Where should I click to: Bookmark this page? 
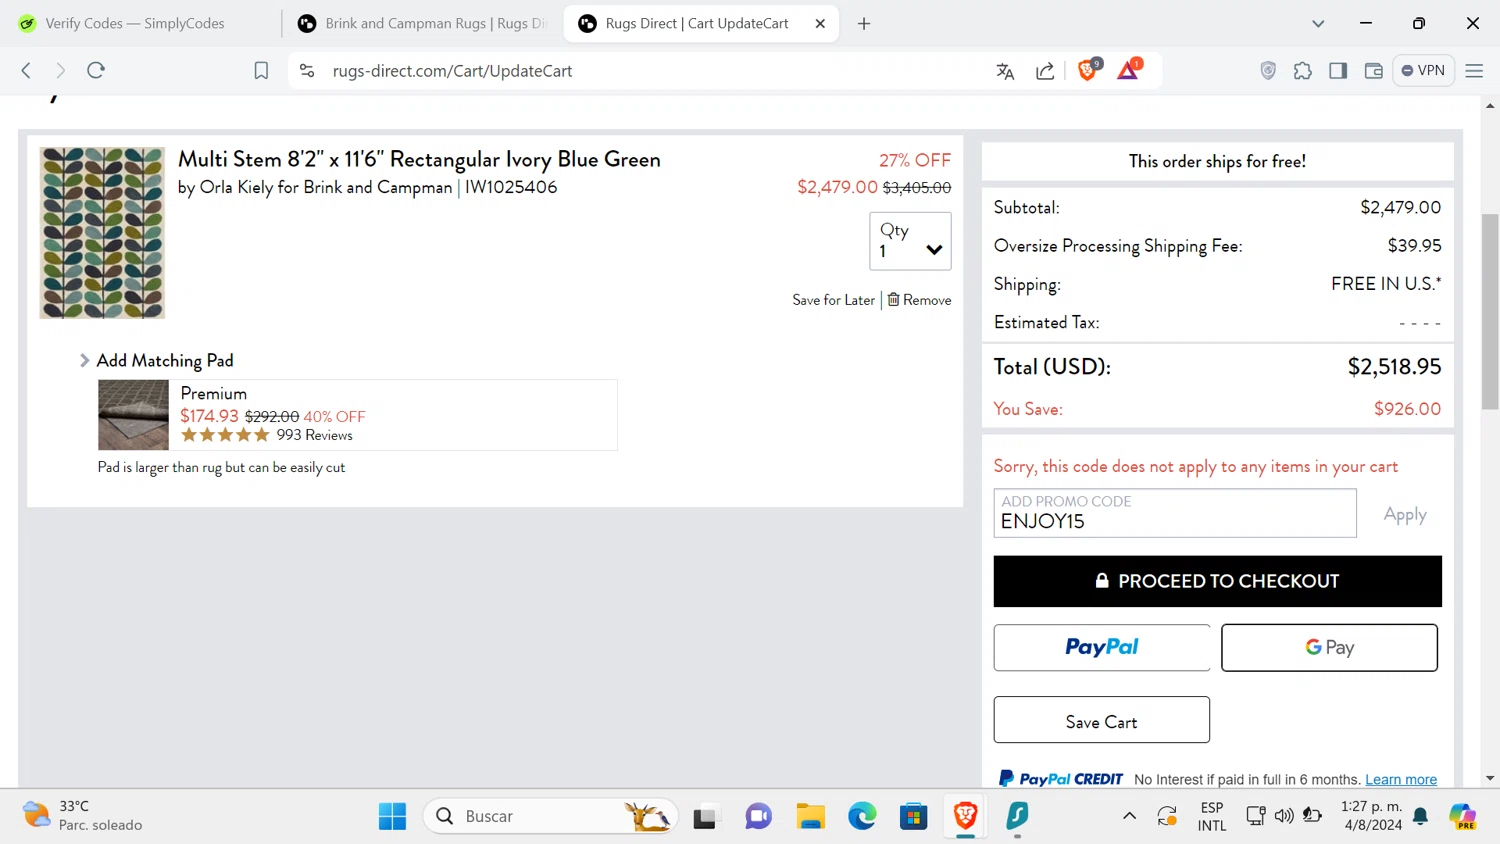coord(261,70)
